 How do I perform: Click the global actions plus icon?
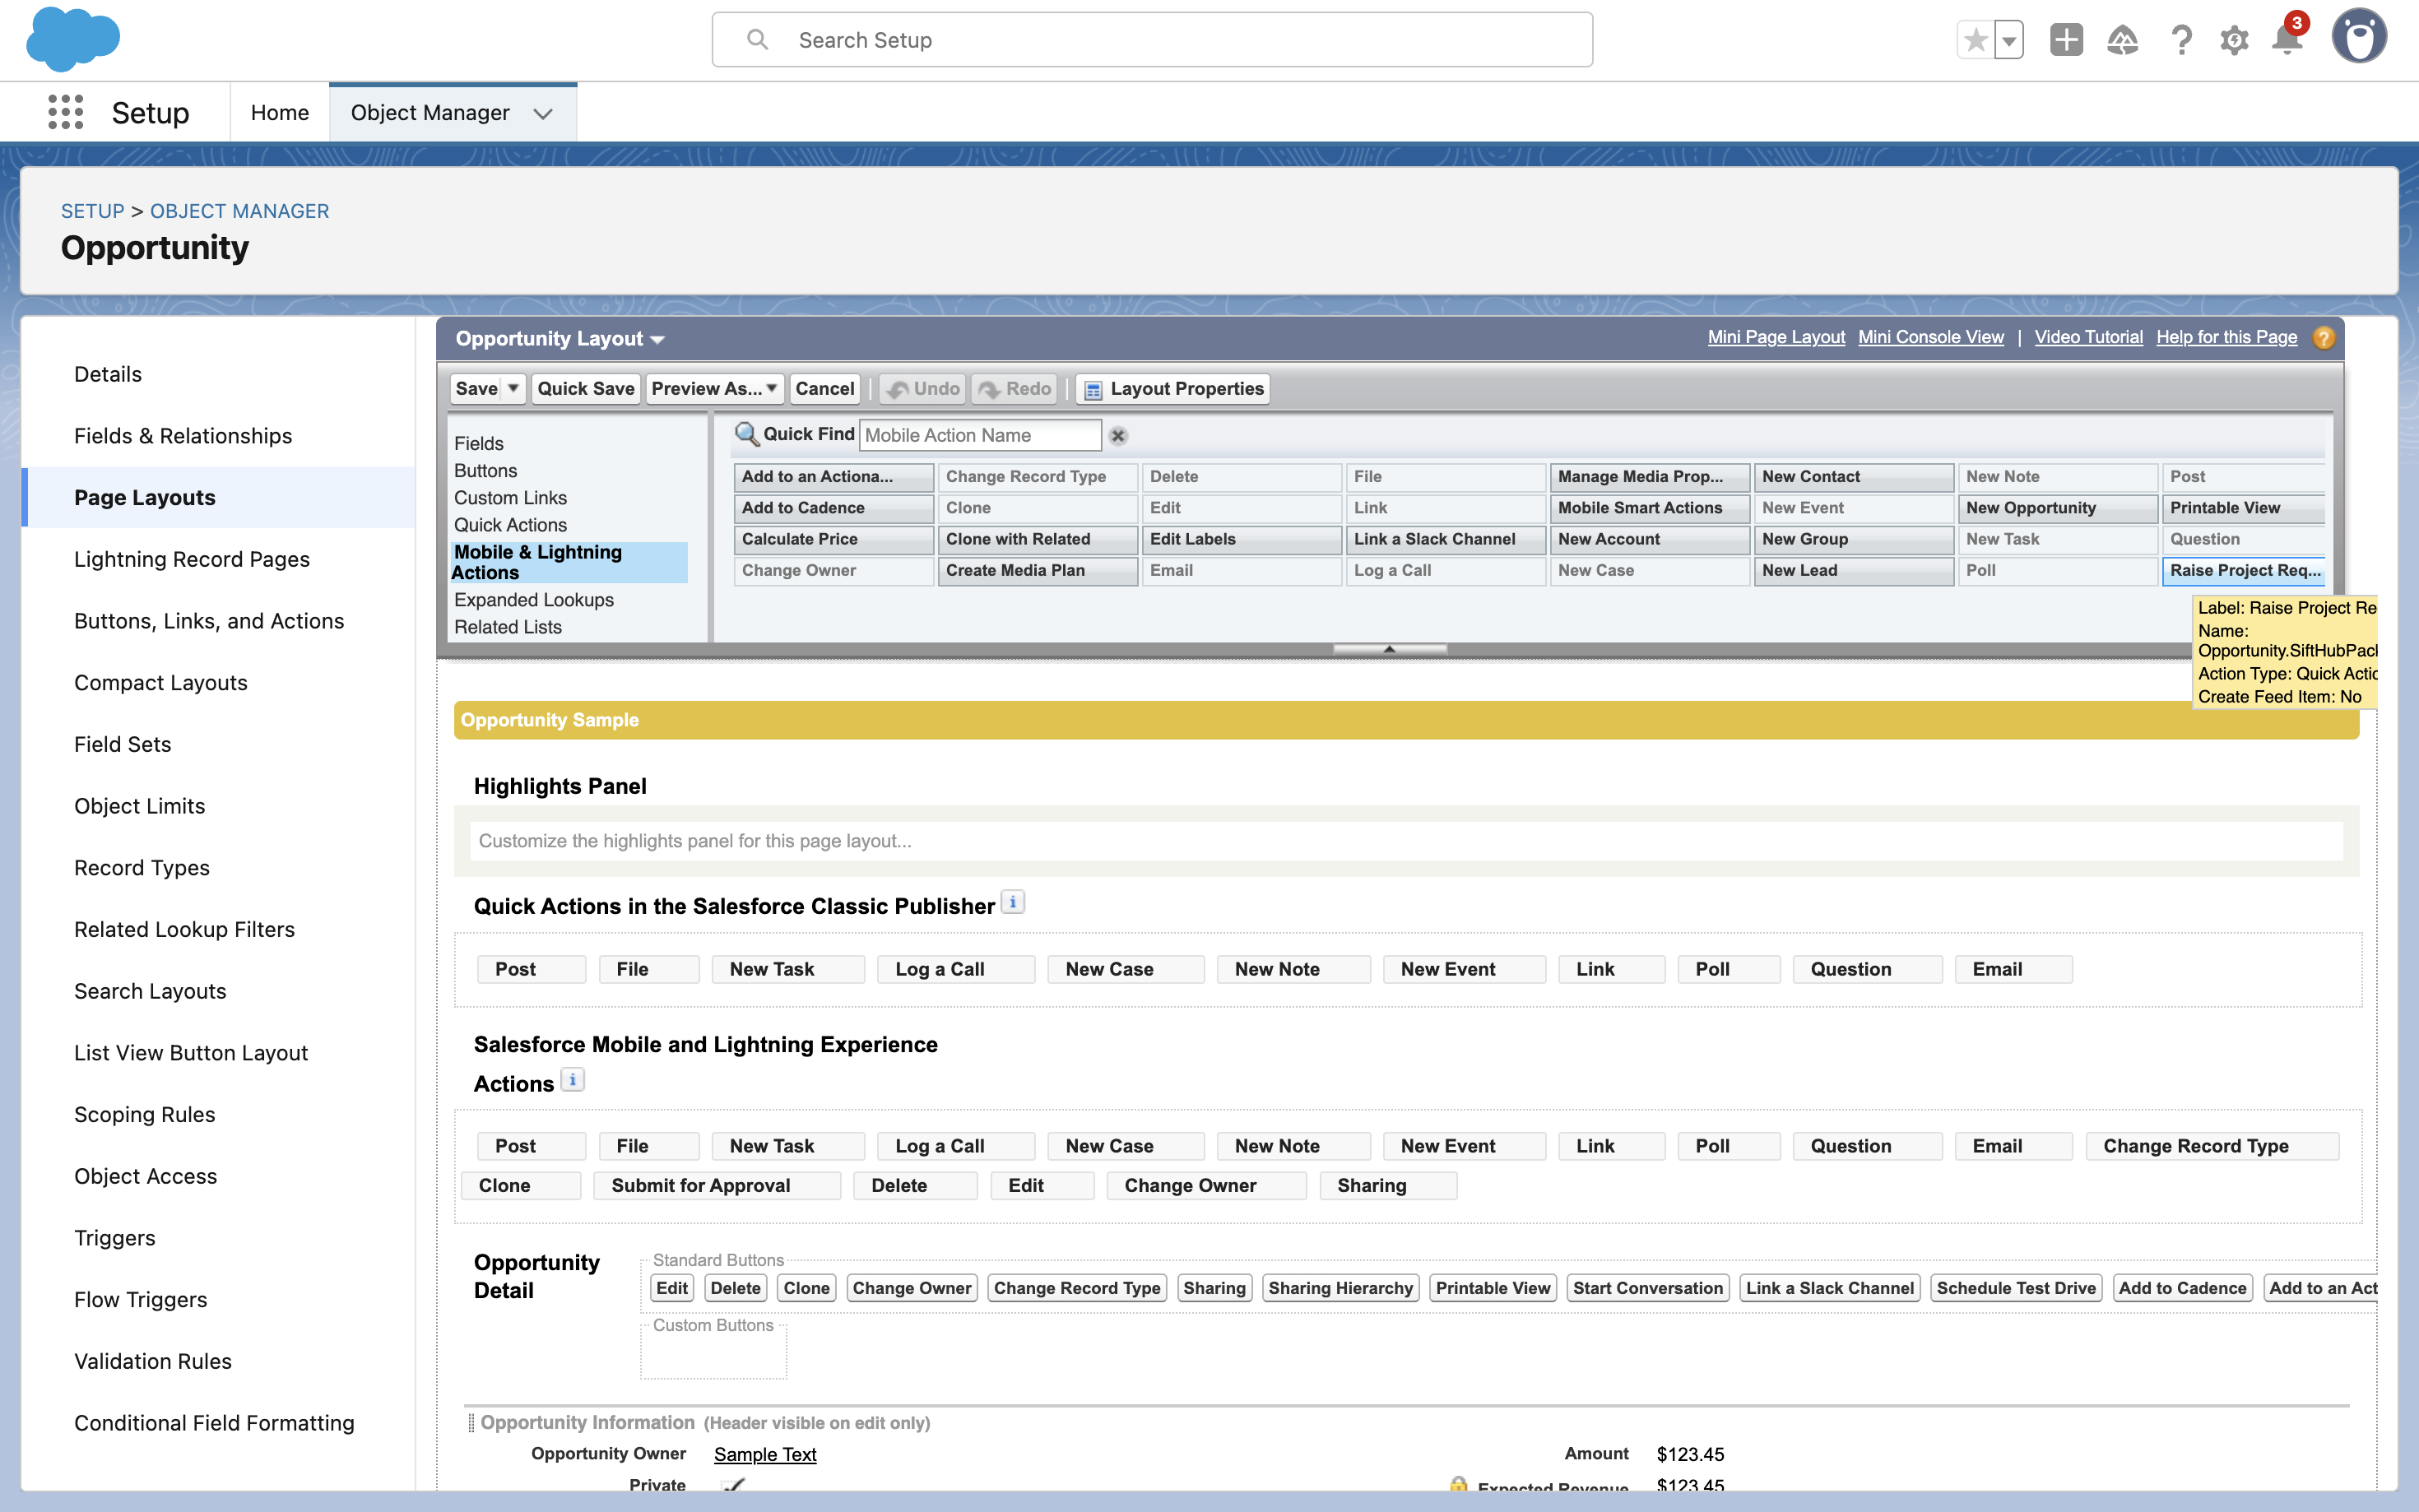pyautogui.click(x=2066, y=40)
